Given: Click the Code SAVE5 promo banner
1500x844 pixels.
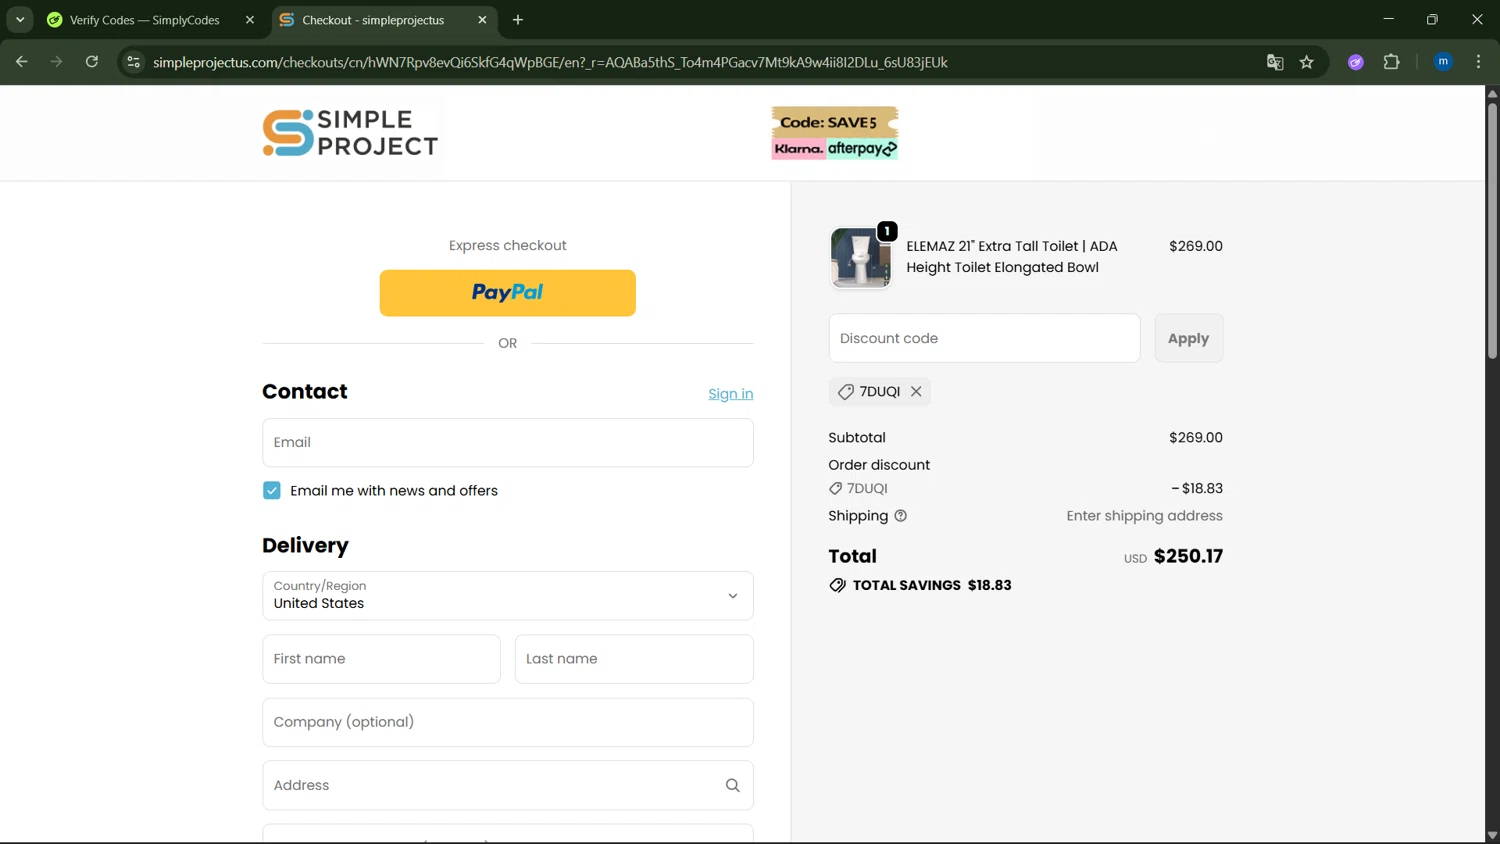Looking at the screenshot, I should point(835,133).
